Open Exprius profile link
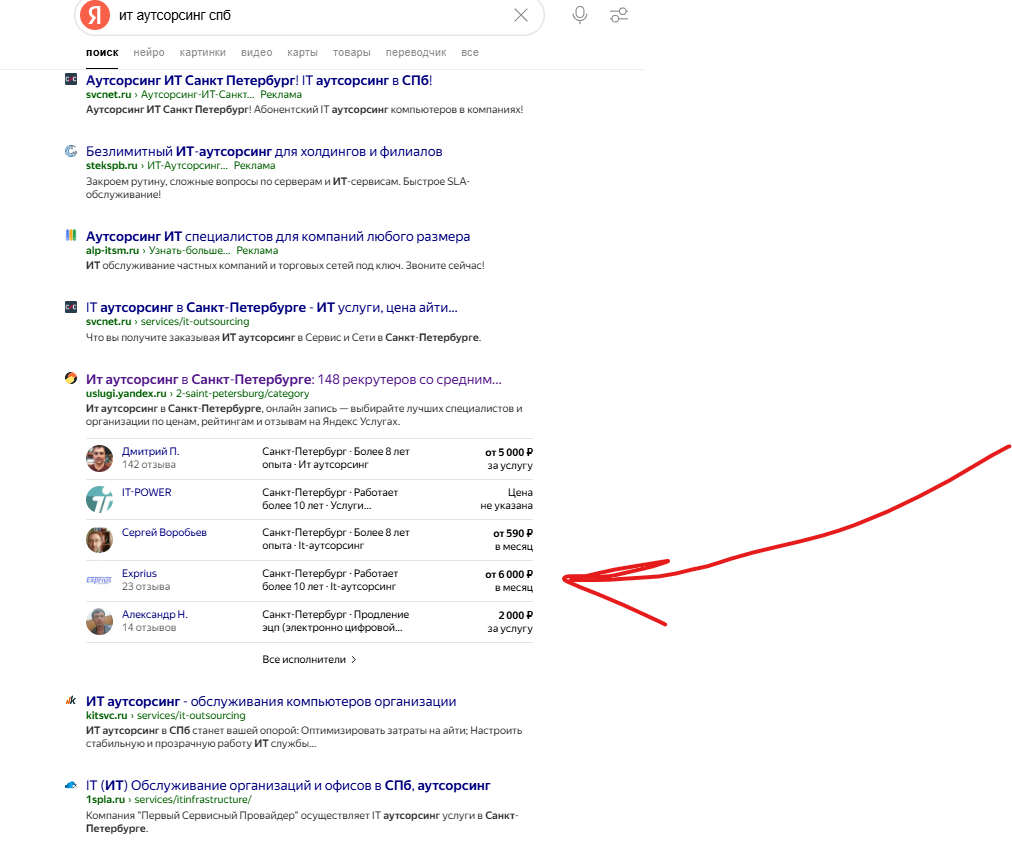1012x853 pixels. coord(139,574)
